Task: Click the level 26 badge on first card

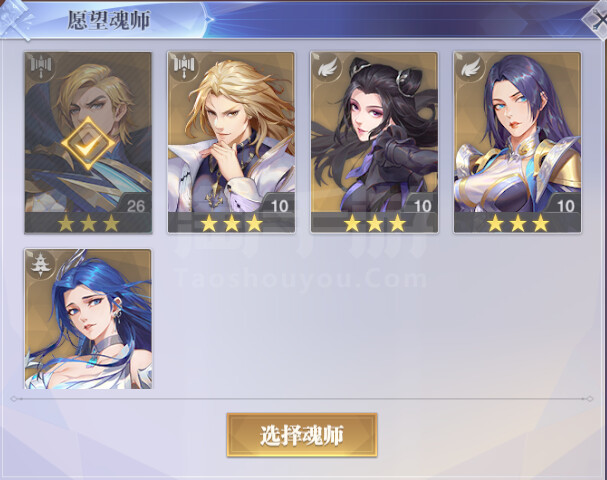Action: (135, 206)
